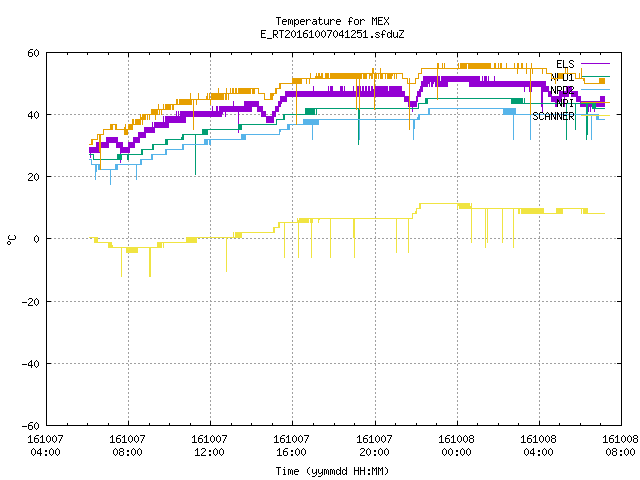Image resolution: width=640 pixels, height=480 pixels.
Task: Click the y-axis tick label -60
Action: click(x=31, y=426)
